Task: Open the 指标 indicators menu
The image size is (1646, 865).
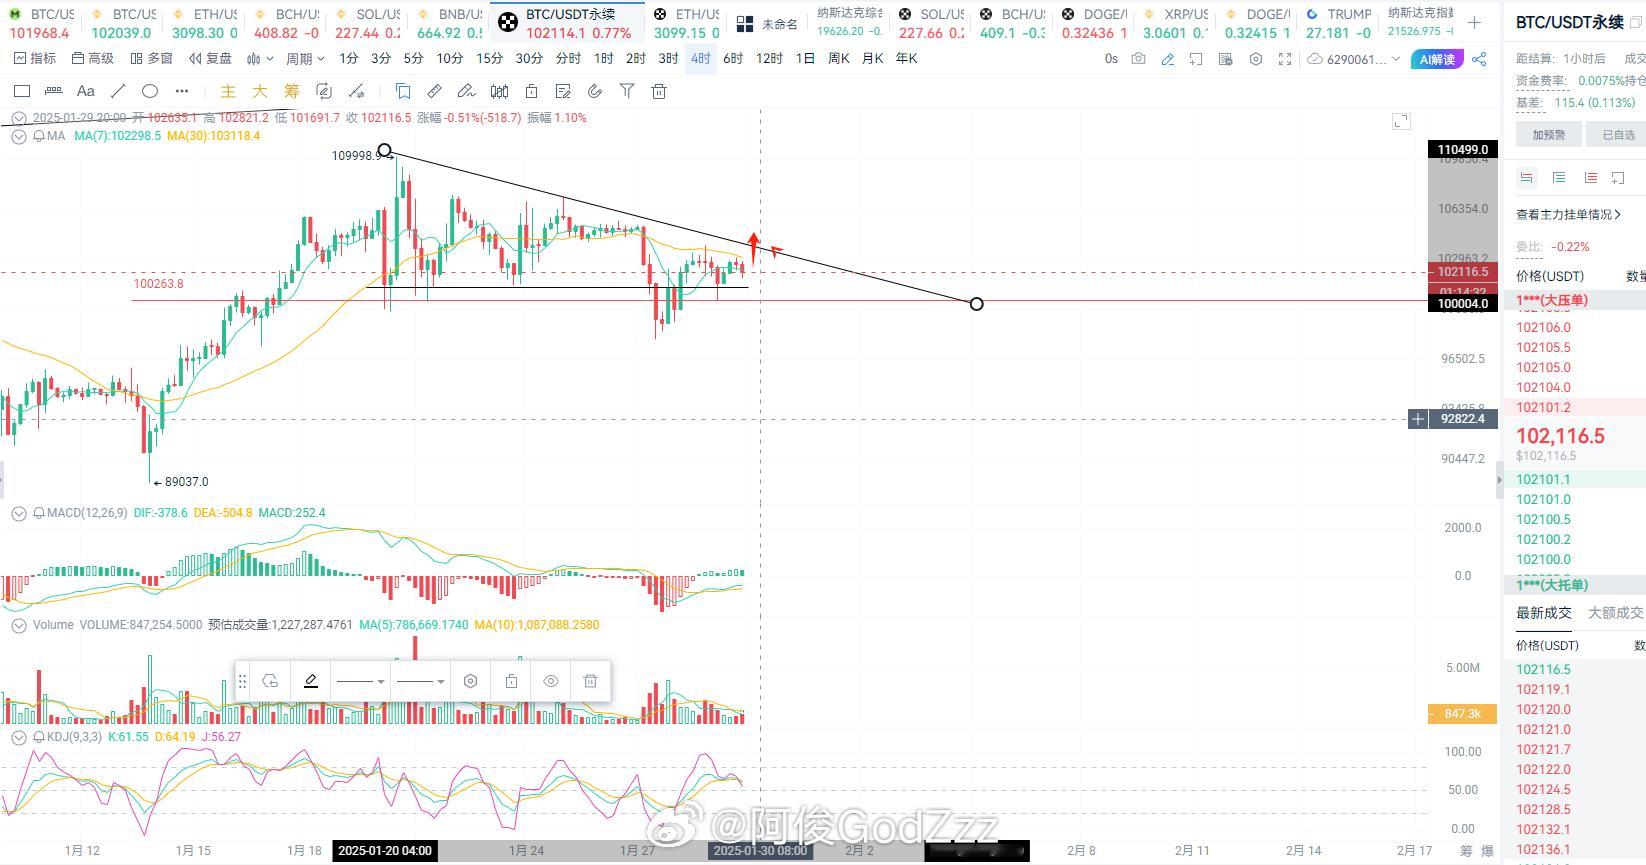Action: [34, 59]
